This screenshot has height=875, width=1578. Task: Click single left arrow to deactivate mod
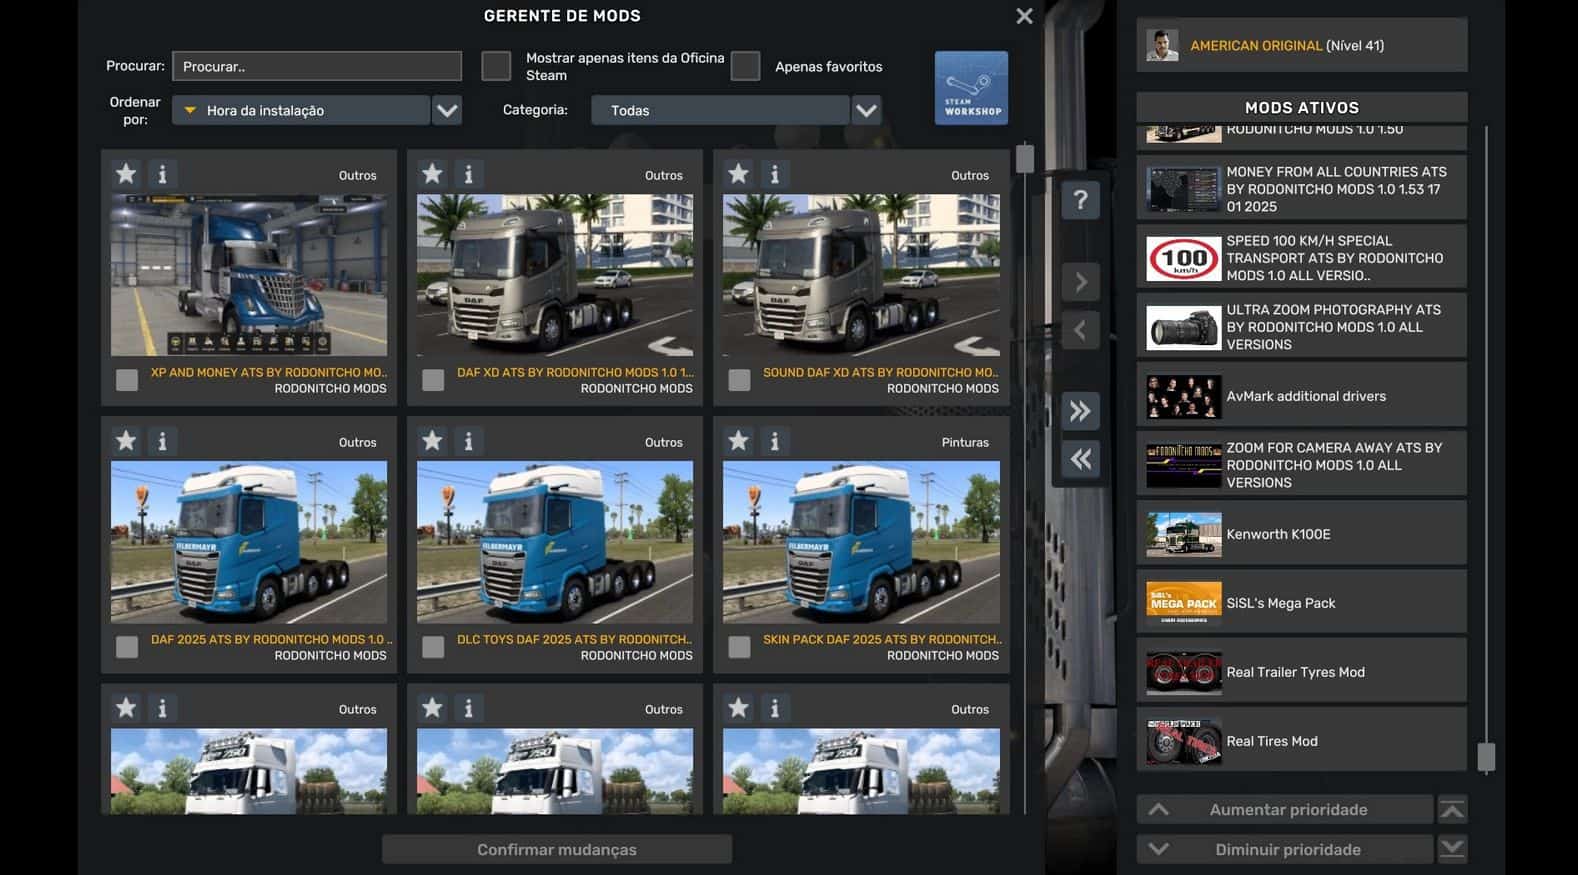point(1080,330)
